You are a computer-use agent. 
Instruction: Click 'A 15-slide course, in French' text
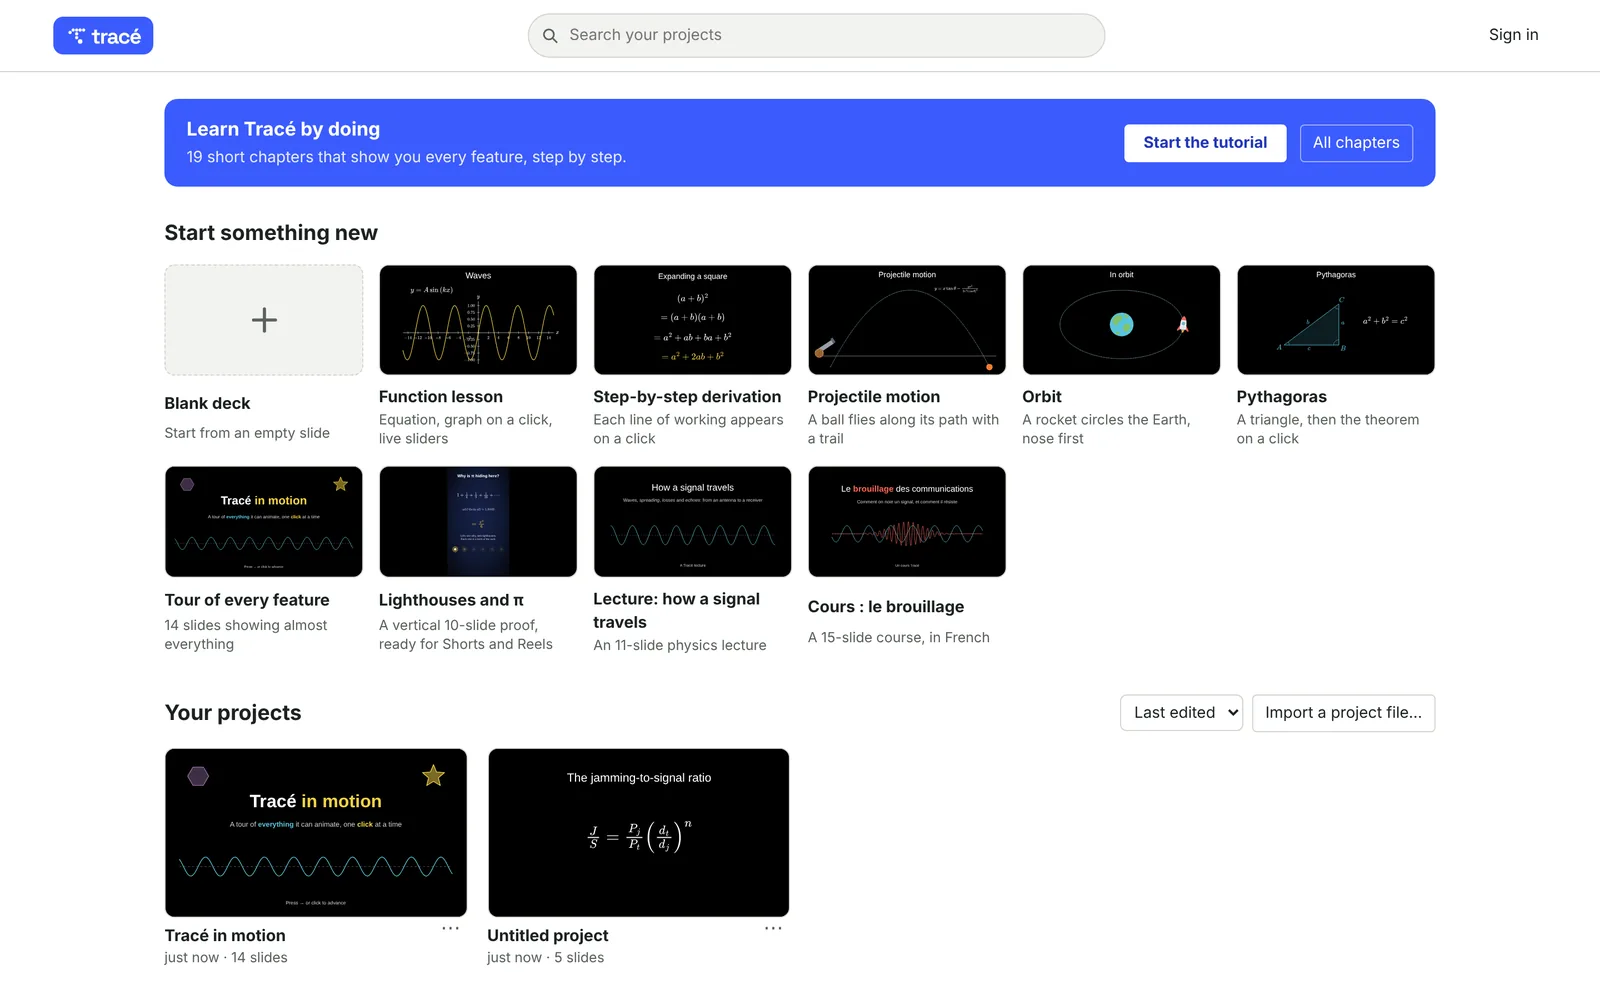[x=899, y=637]
